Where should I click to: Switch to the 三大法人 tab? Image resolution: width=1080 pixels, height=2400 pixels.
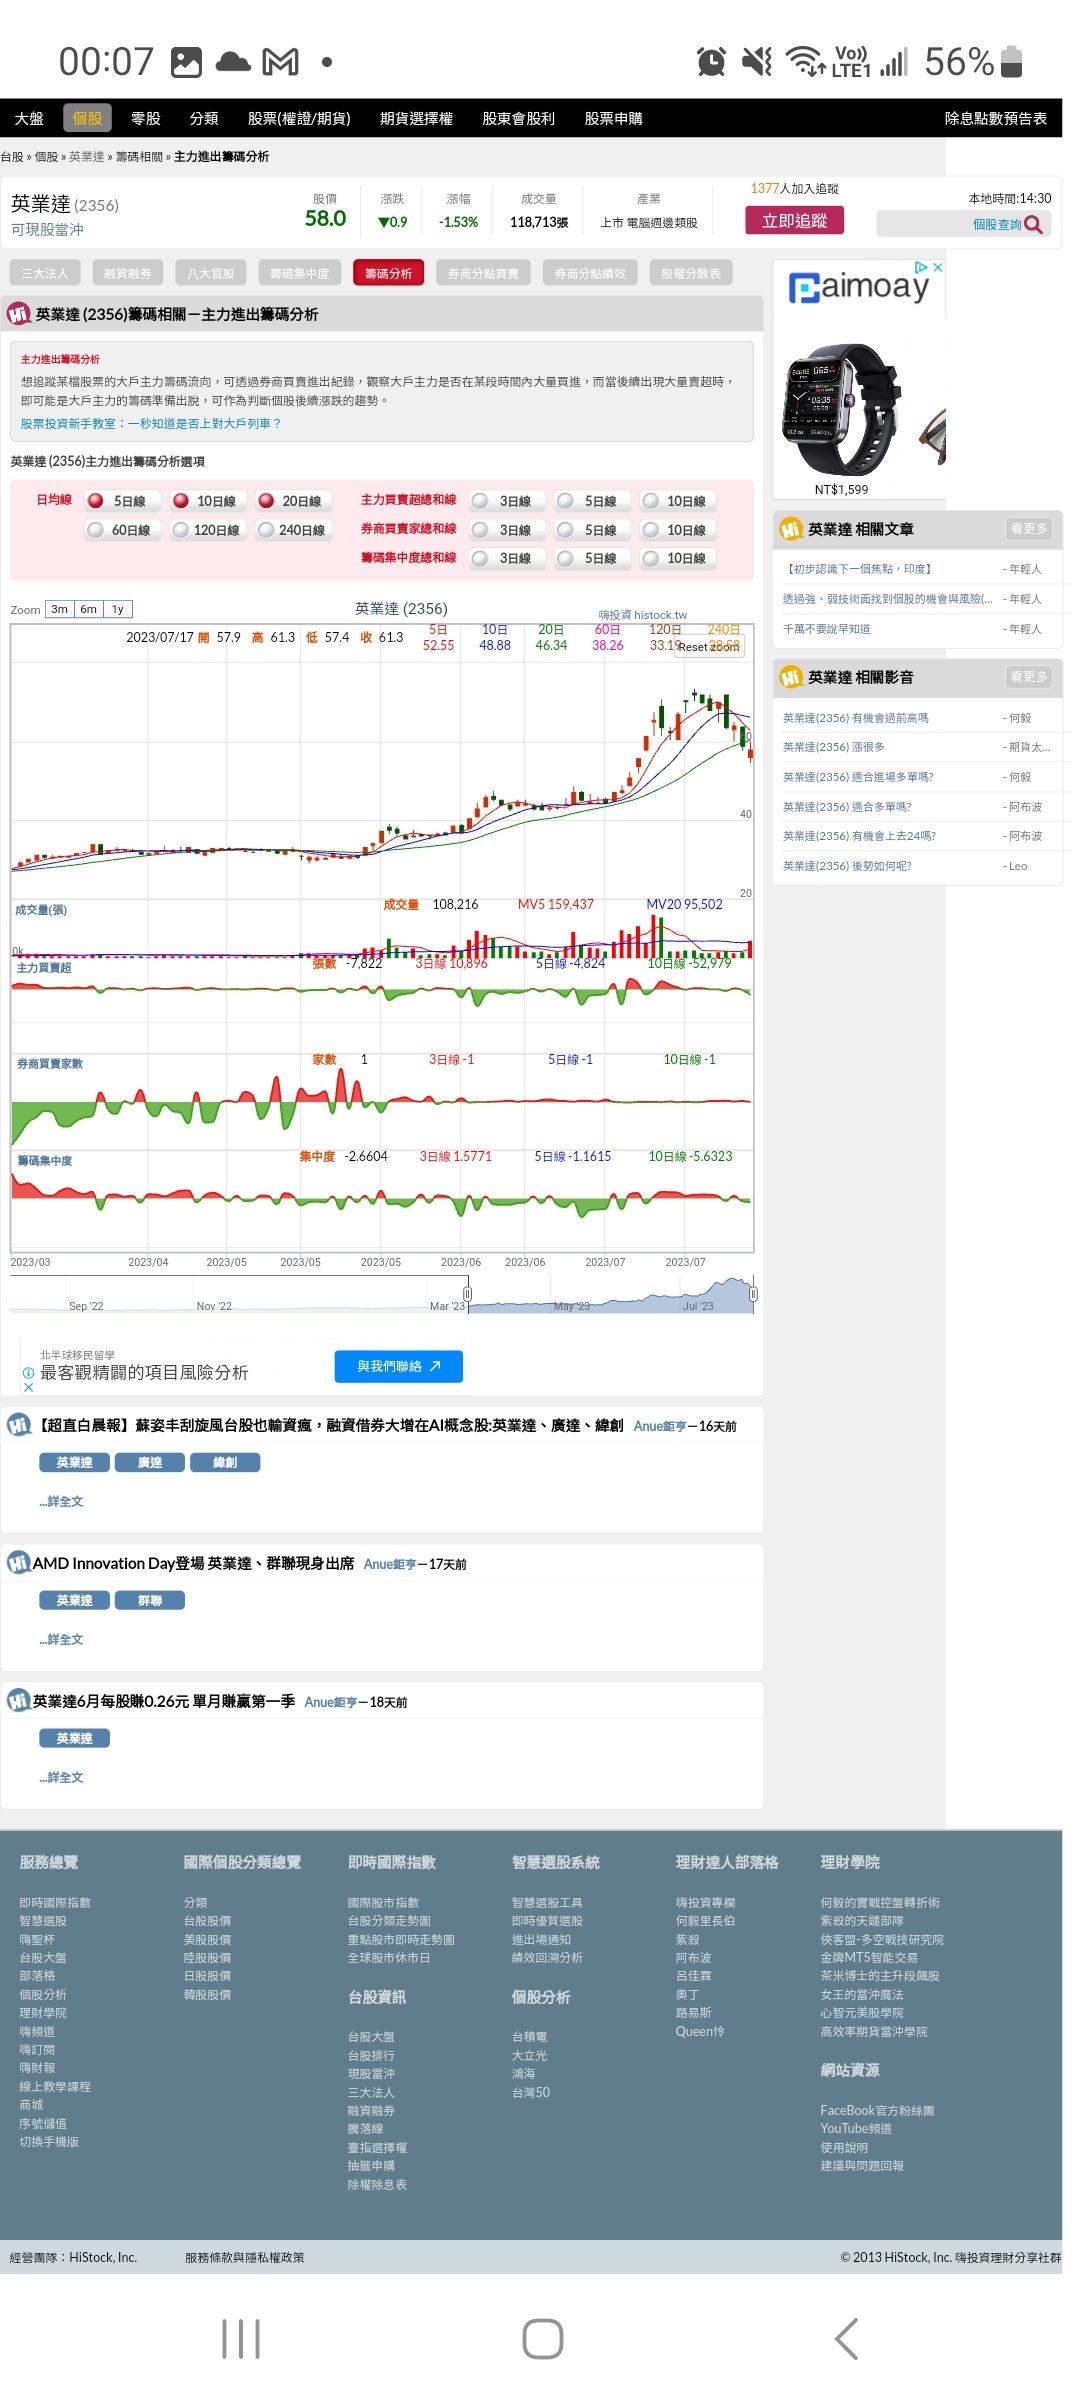pyautogui.click(x=45, y=273)
